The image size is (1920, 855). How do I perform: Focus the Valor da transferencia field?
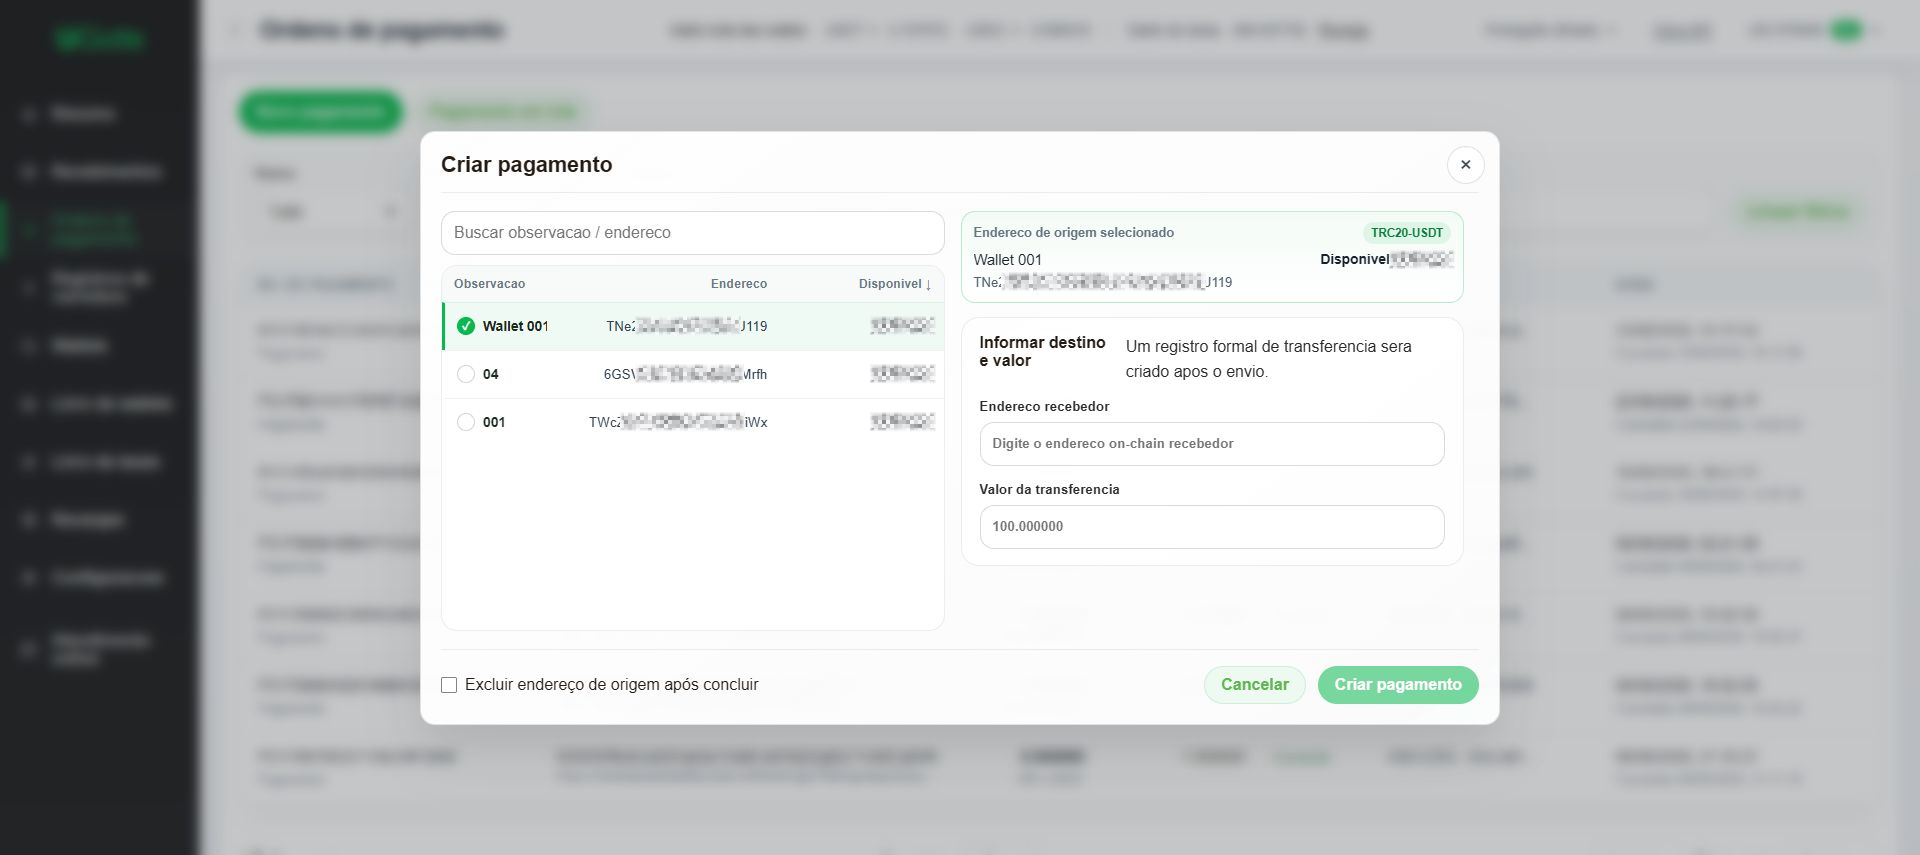coord(1212,527)
